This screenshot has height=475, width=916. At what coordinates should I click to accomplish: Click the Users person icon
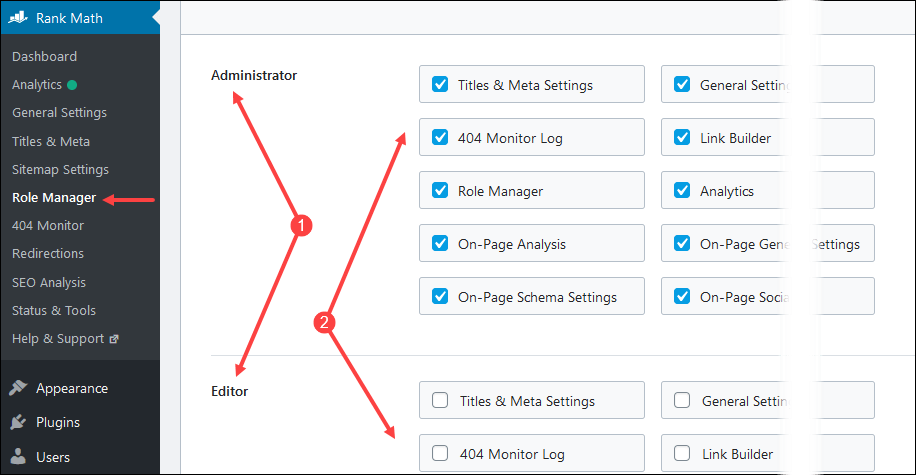point(18,457)
